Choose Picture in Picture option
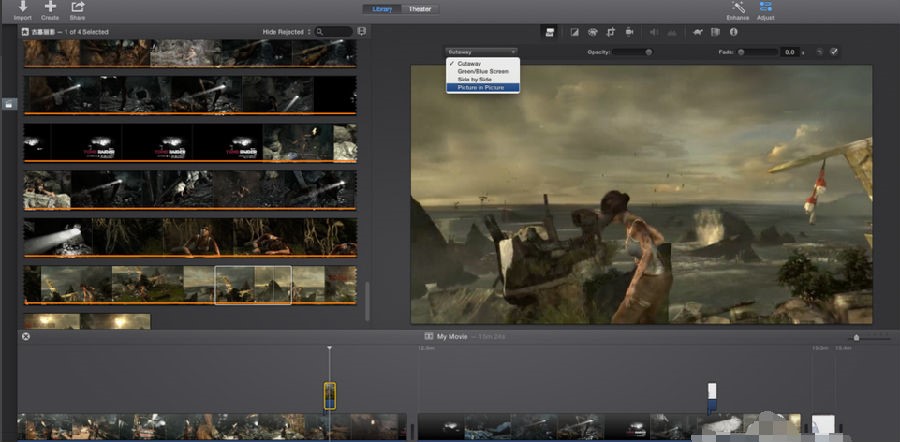 click(x=483, y=87)
